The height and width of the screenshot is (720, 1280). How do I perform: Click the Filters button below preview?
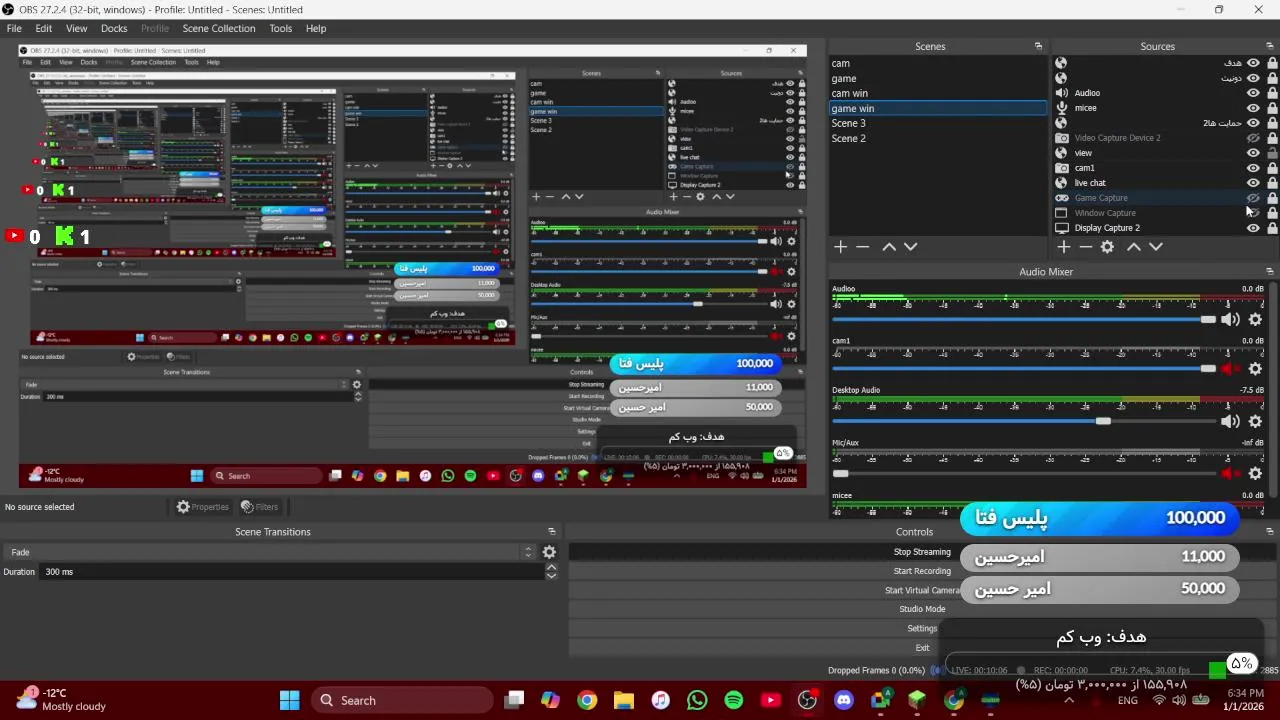tap(259, 507)
